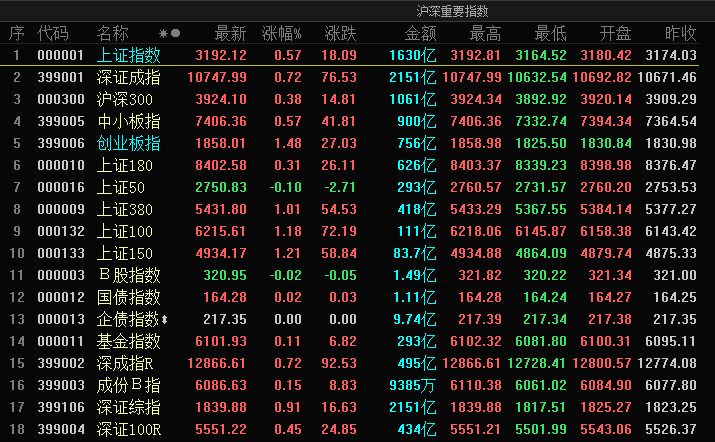Click the change value -0.10
The image size is (715, 442).
(x=285, y=187)
